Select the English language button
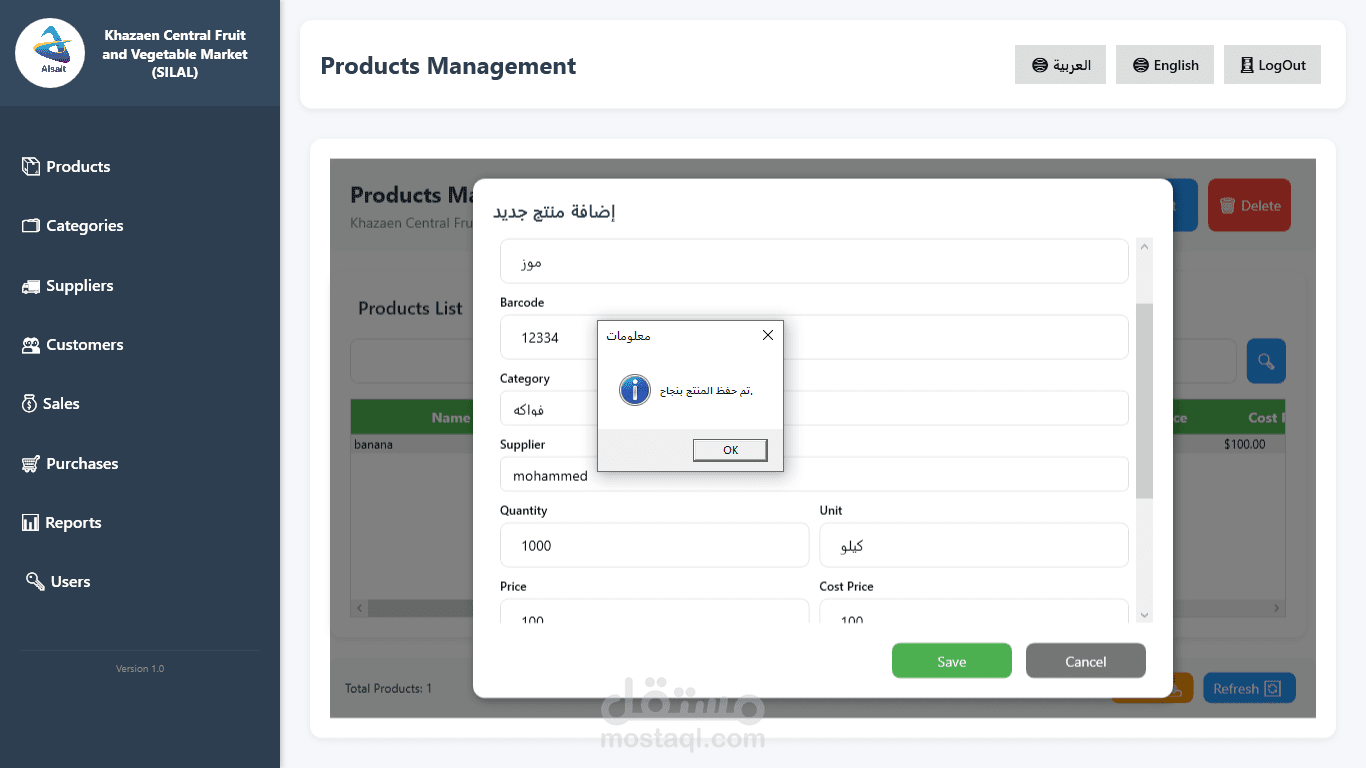Image resolution: width=1366 pixels, height=768 pixels. [1165, 65]
